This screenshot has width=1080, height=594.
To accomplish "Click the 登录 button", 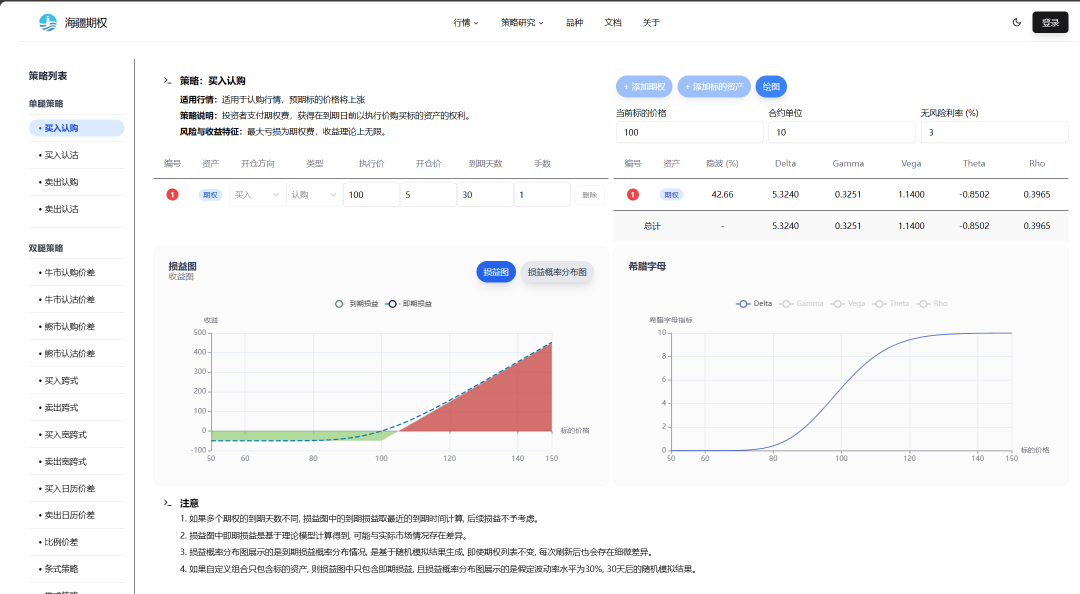I will 1050,22.
